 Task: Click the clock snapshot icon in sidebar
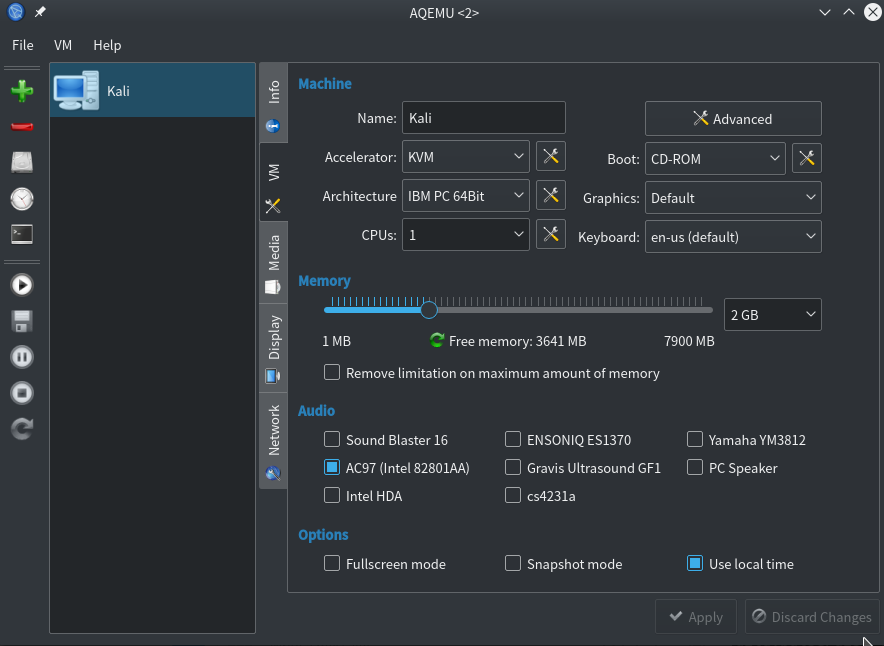21,199
